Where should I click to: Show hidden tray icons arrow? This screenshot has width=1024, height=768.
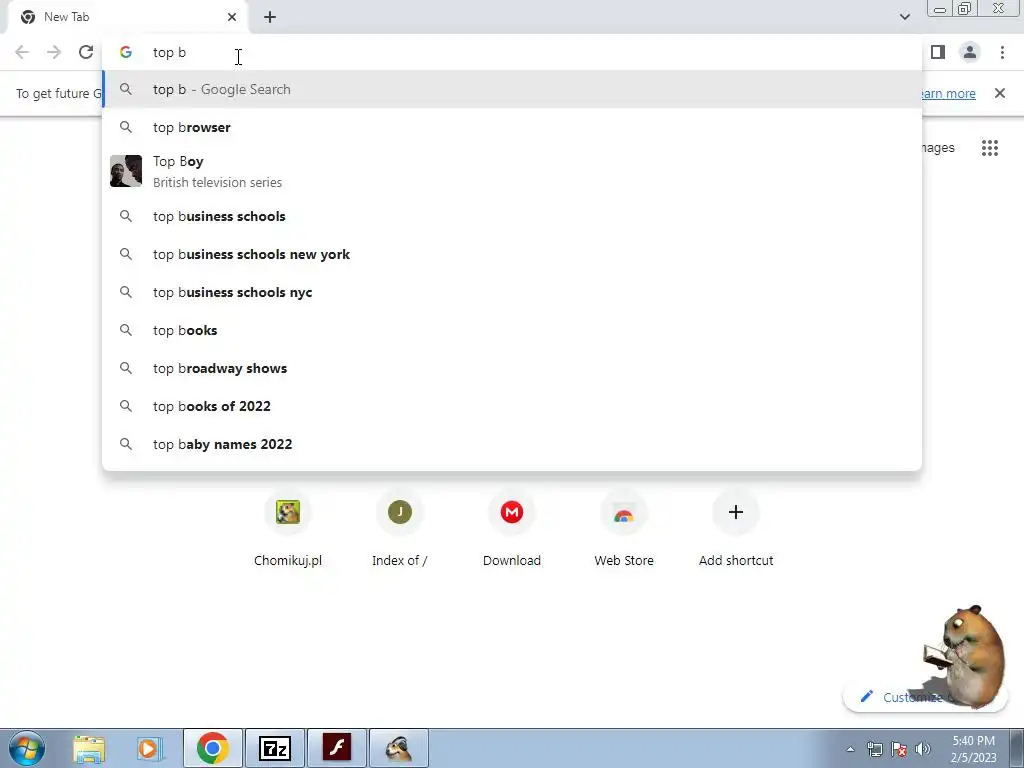point(850,749)
